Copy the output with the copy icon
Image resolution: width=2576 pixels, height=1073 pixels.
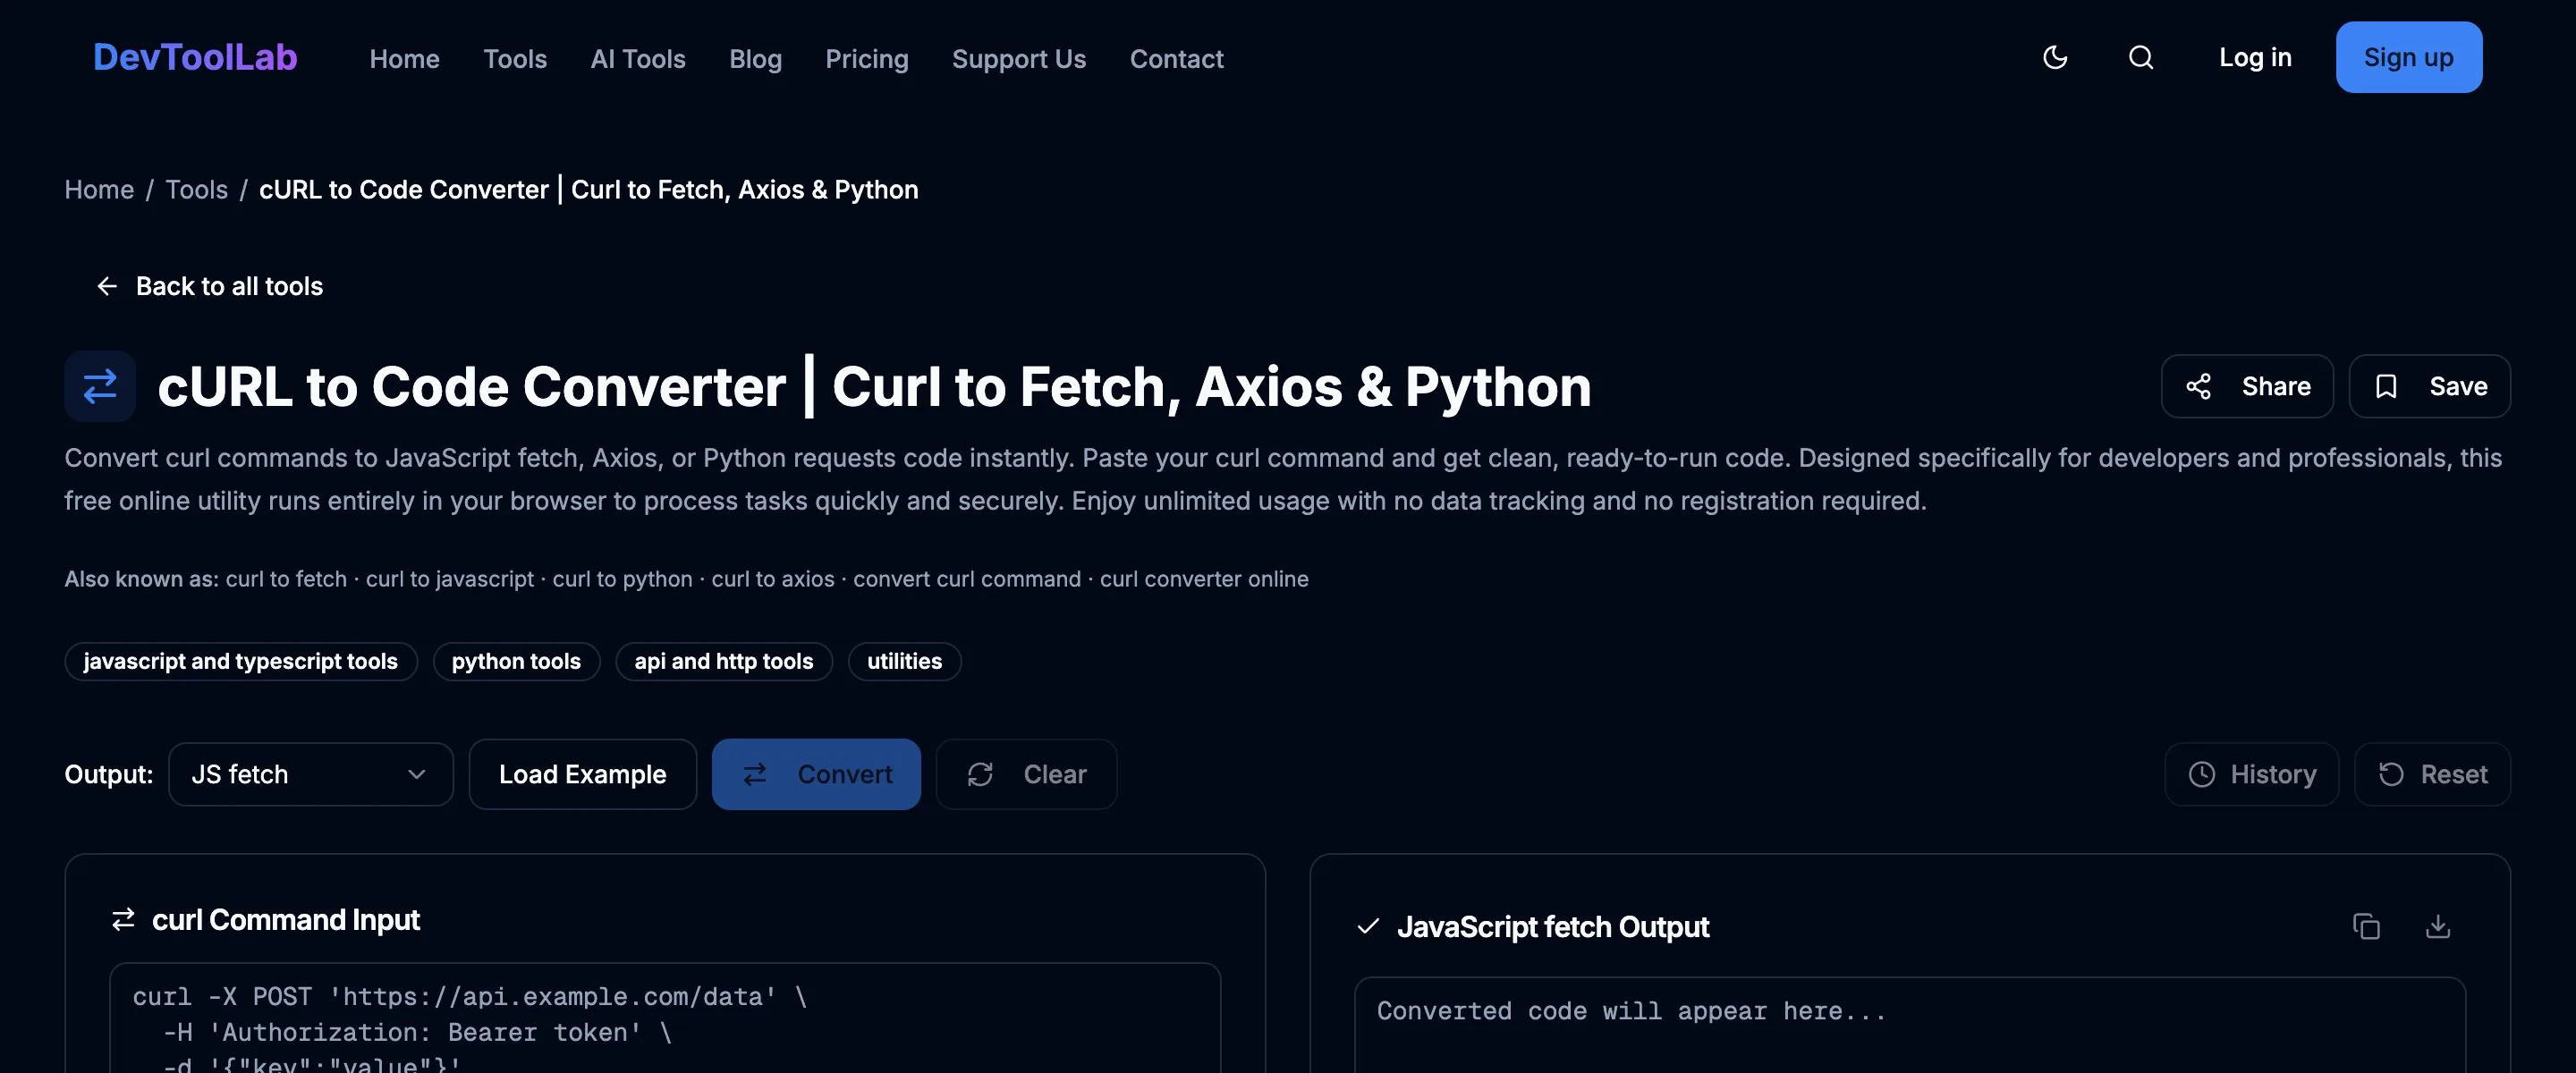click(2366, 926)
